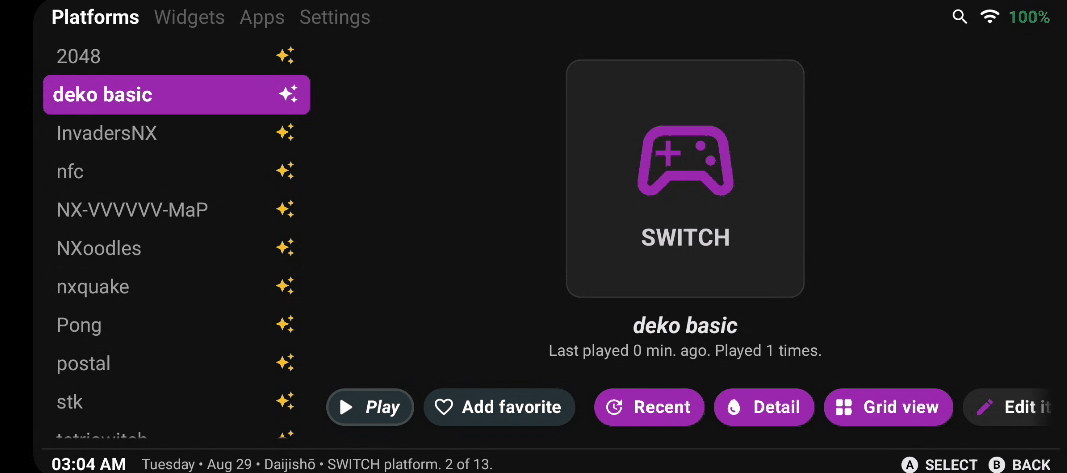Click the sparkle icon next to stk
This screenshot has height=473, width=1067.
click(x=285, y=402)
